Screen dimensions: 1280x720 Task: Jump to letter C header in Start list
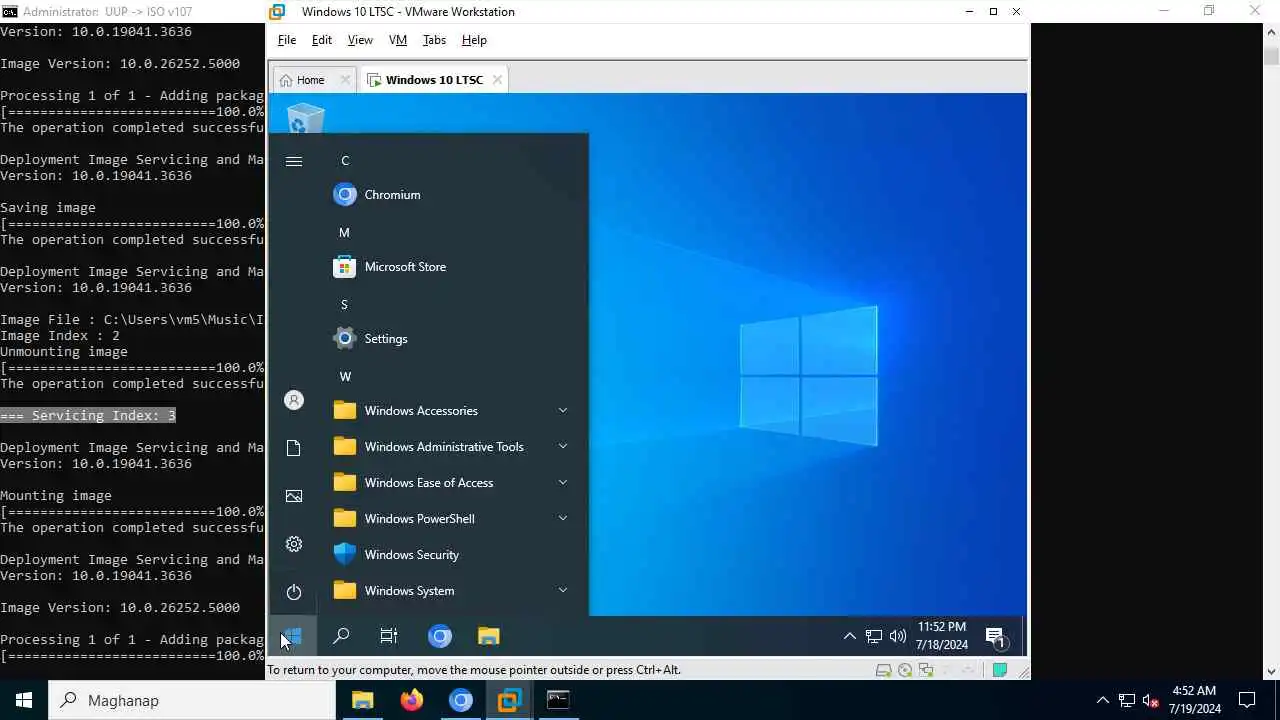coord(345,161)
